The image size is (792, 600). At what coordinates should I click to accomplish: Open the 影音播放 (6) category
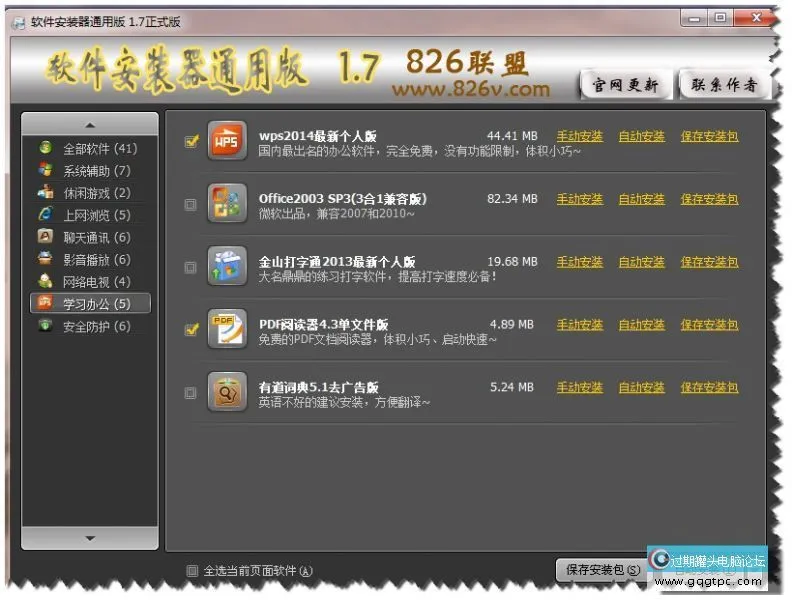[x=91, y=260]
